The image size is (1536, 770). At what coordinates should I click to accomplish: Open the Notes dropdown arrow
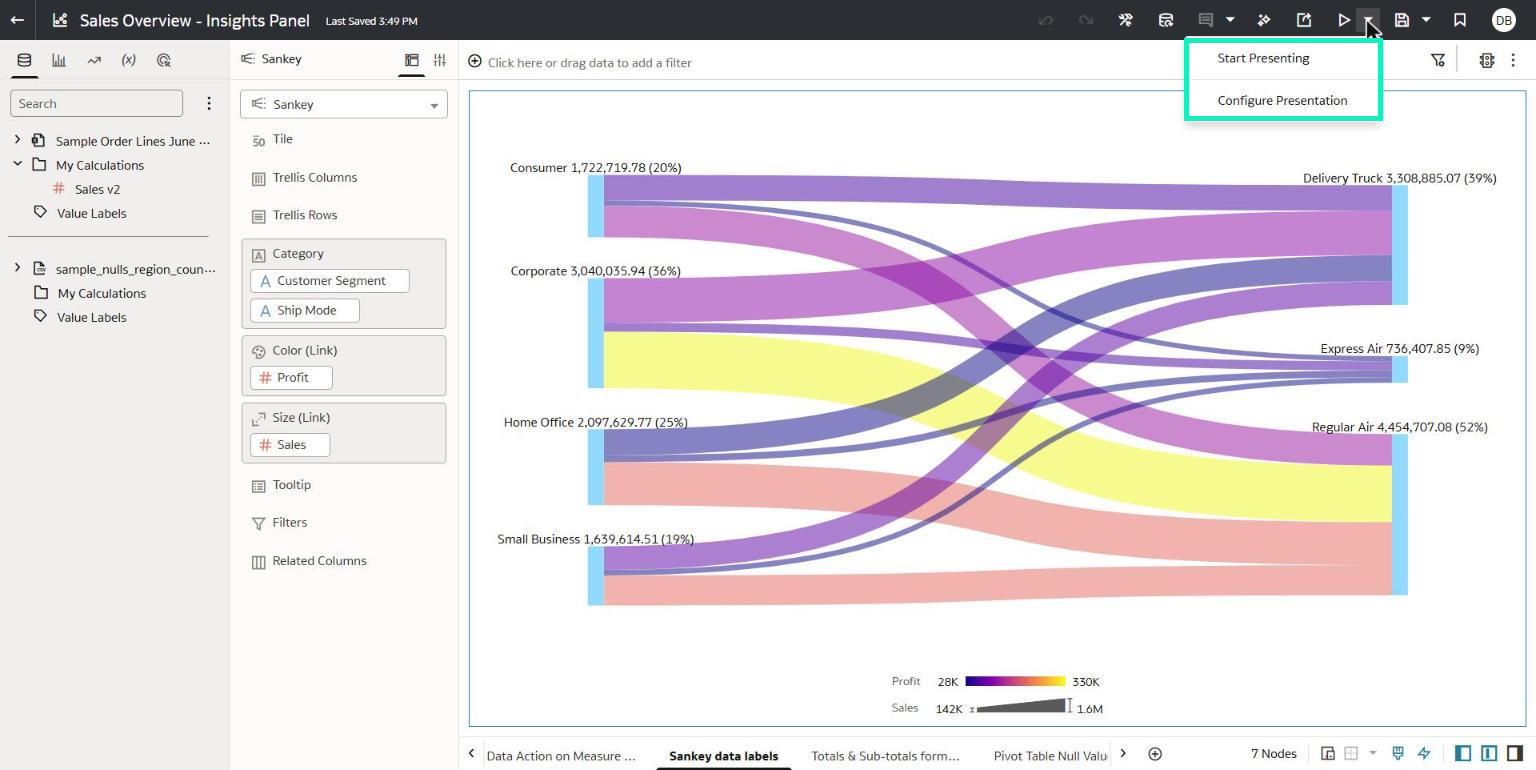[1230, 20]
